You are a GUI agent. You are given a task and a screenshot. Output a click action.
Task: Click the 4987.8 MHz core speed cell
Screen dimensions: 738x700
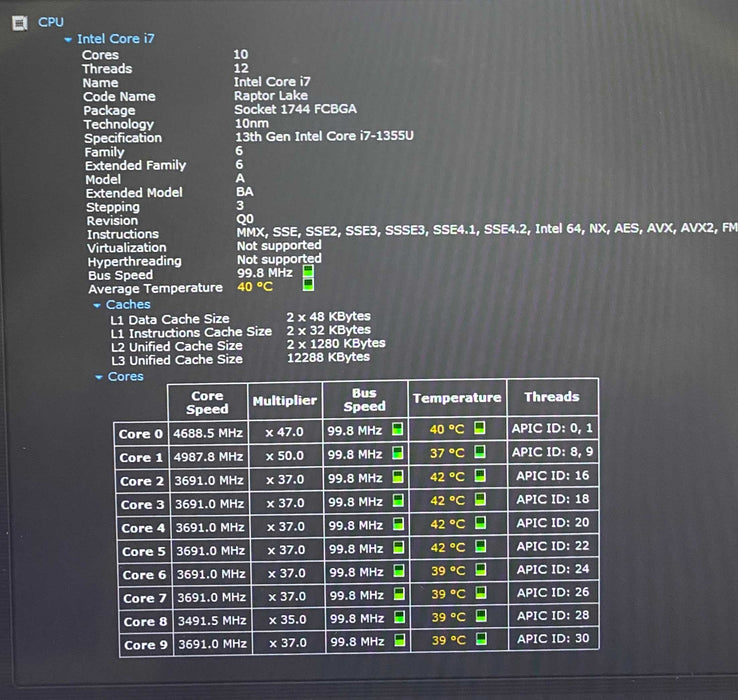tap(208, 457)
